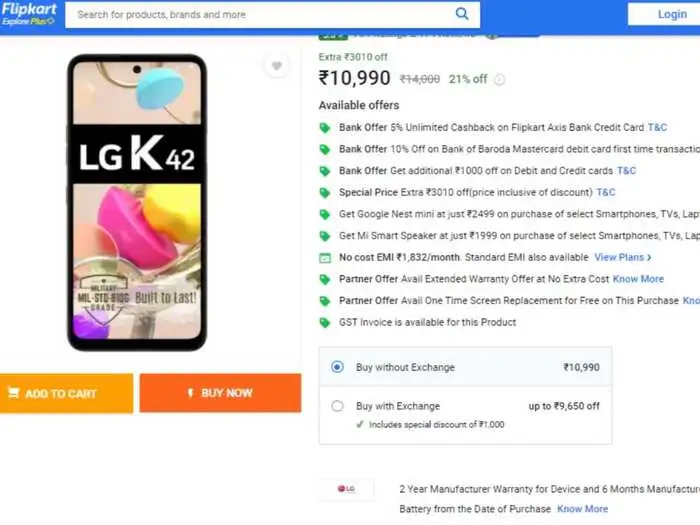Click the price info circle icon
This screenshot has height=525, width=700.
pos(500,80)
